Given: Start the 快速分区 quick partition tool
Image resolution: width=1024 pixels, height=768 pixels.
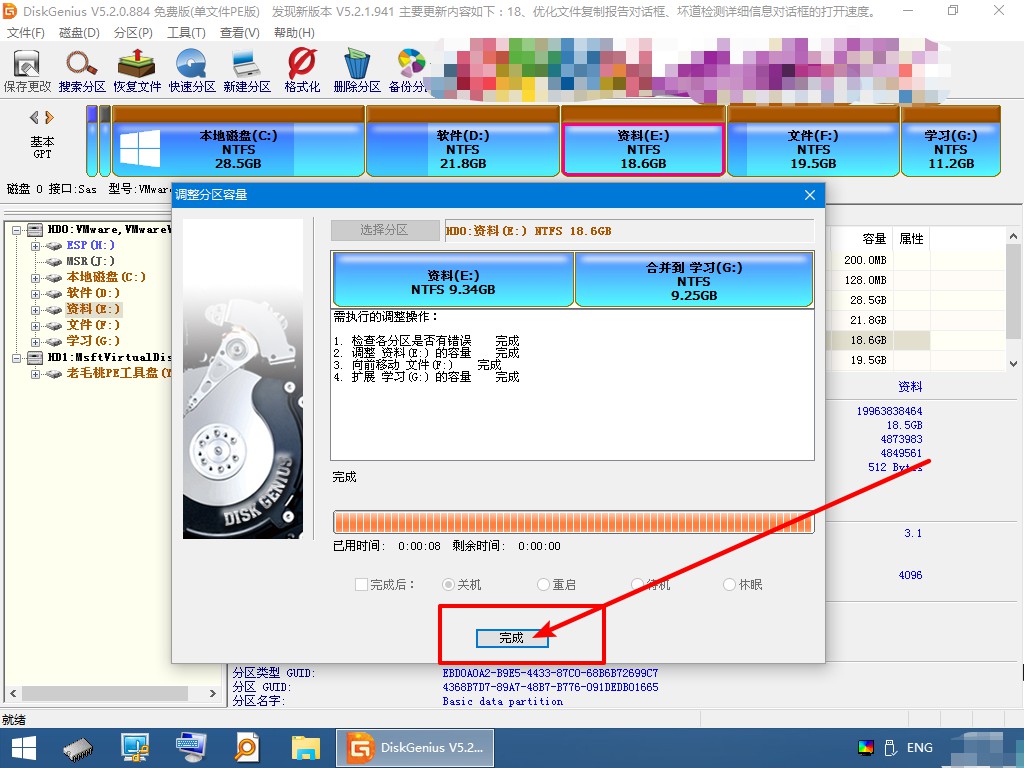Looking at the screenshot, I should click(x=192, y=71).
